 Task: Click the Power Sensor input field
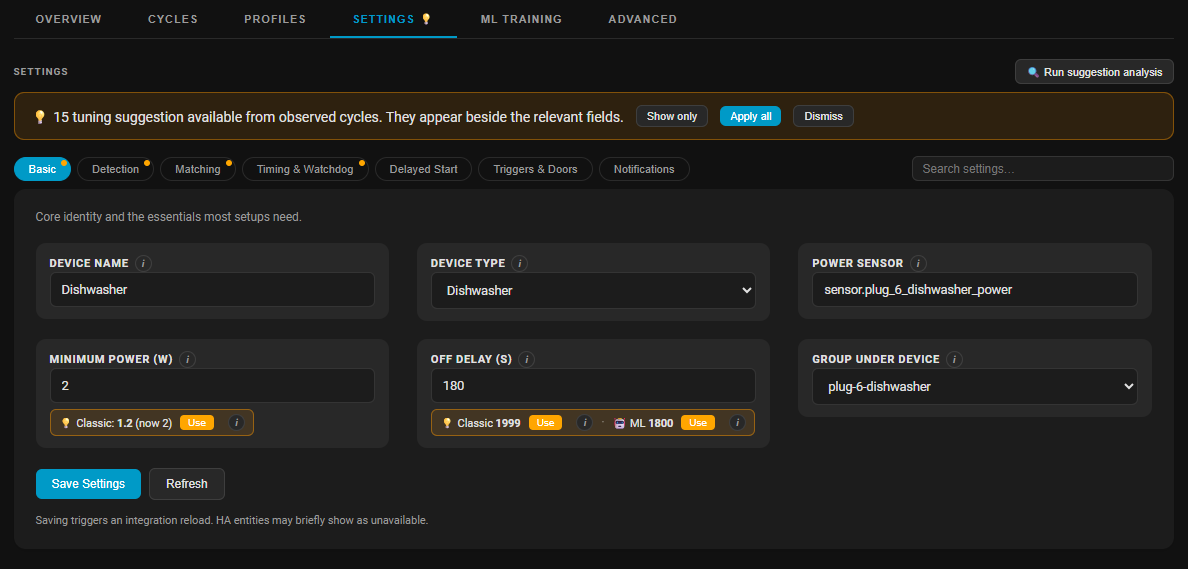tap(974, 289)
